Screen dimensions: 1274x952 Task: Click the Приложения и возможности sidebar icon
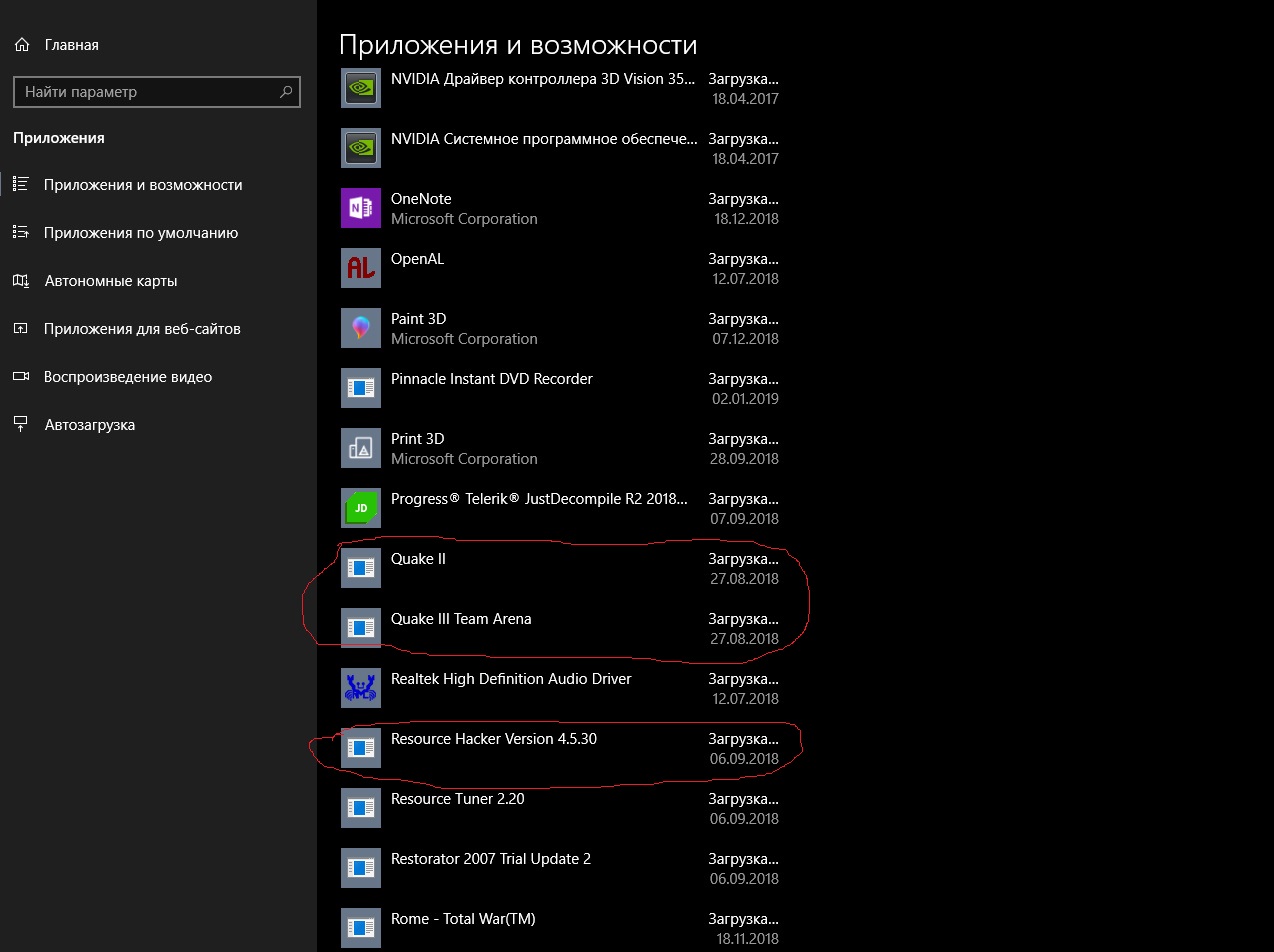coord(21,185)
